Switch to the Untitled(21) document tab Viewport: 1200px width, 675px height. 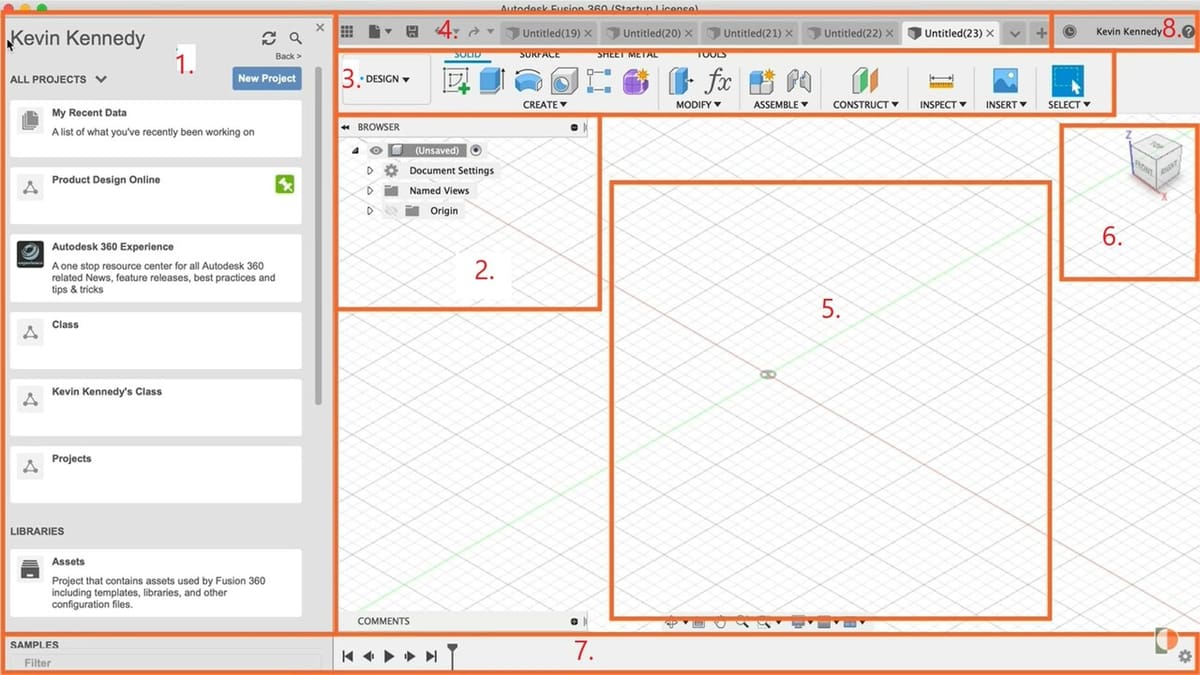[x=750, y=33]
